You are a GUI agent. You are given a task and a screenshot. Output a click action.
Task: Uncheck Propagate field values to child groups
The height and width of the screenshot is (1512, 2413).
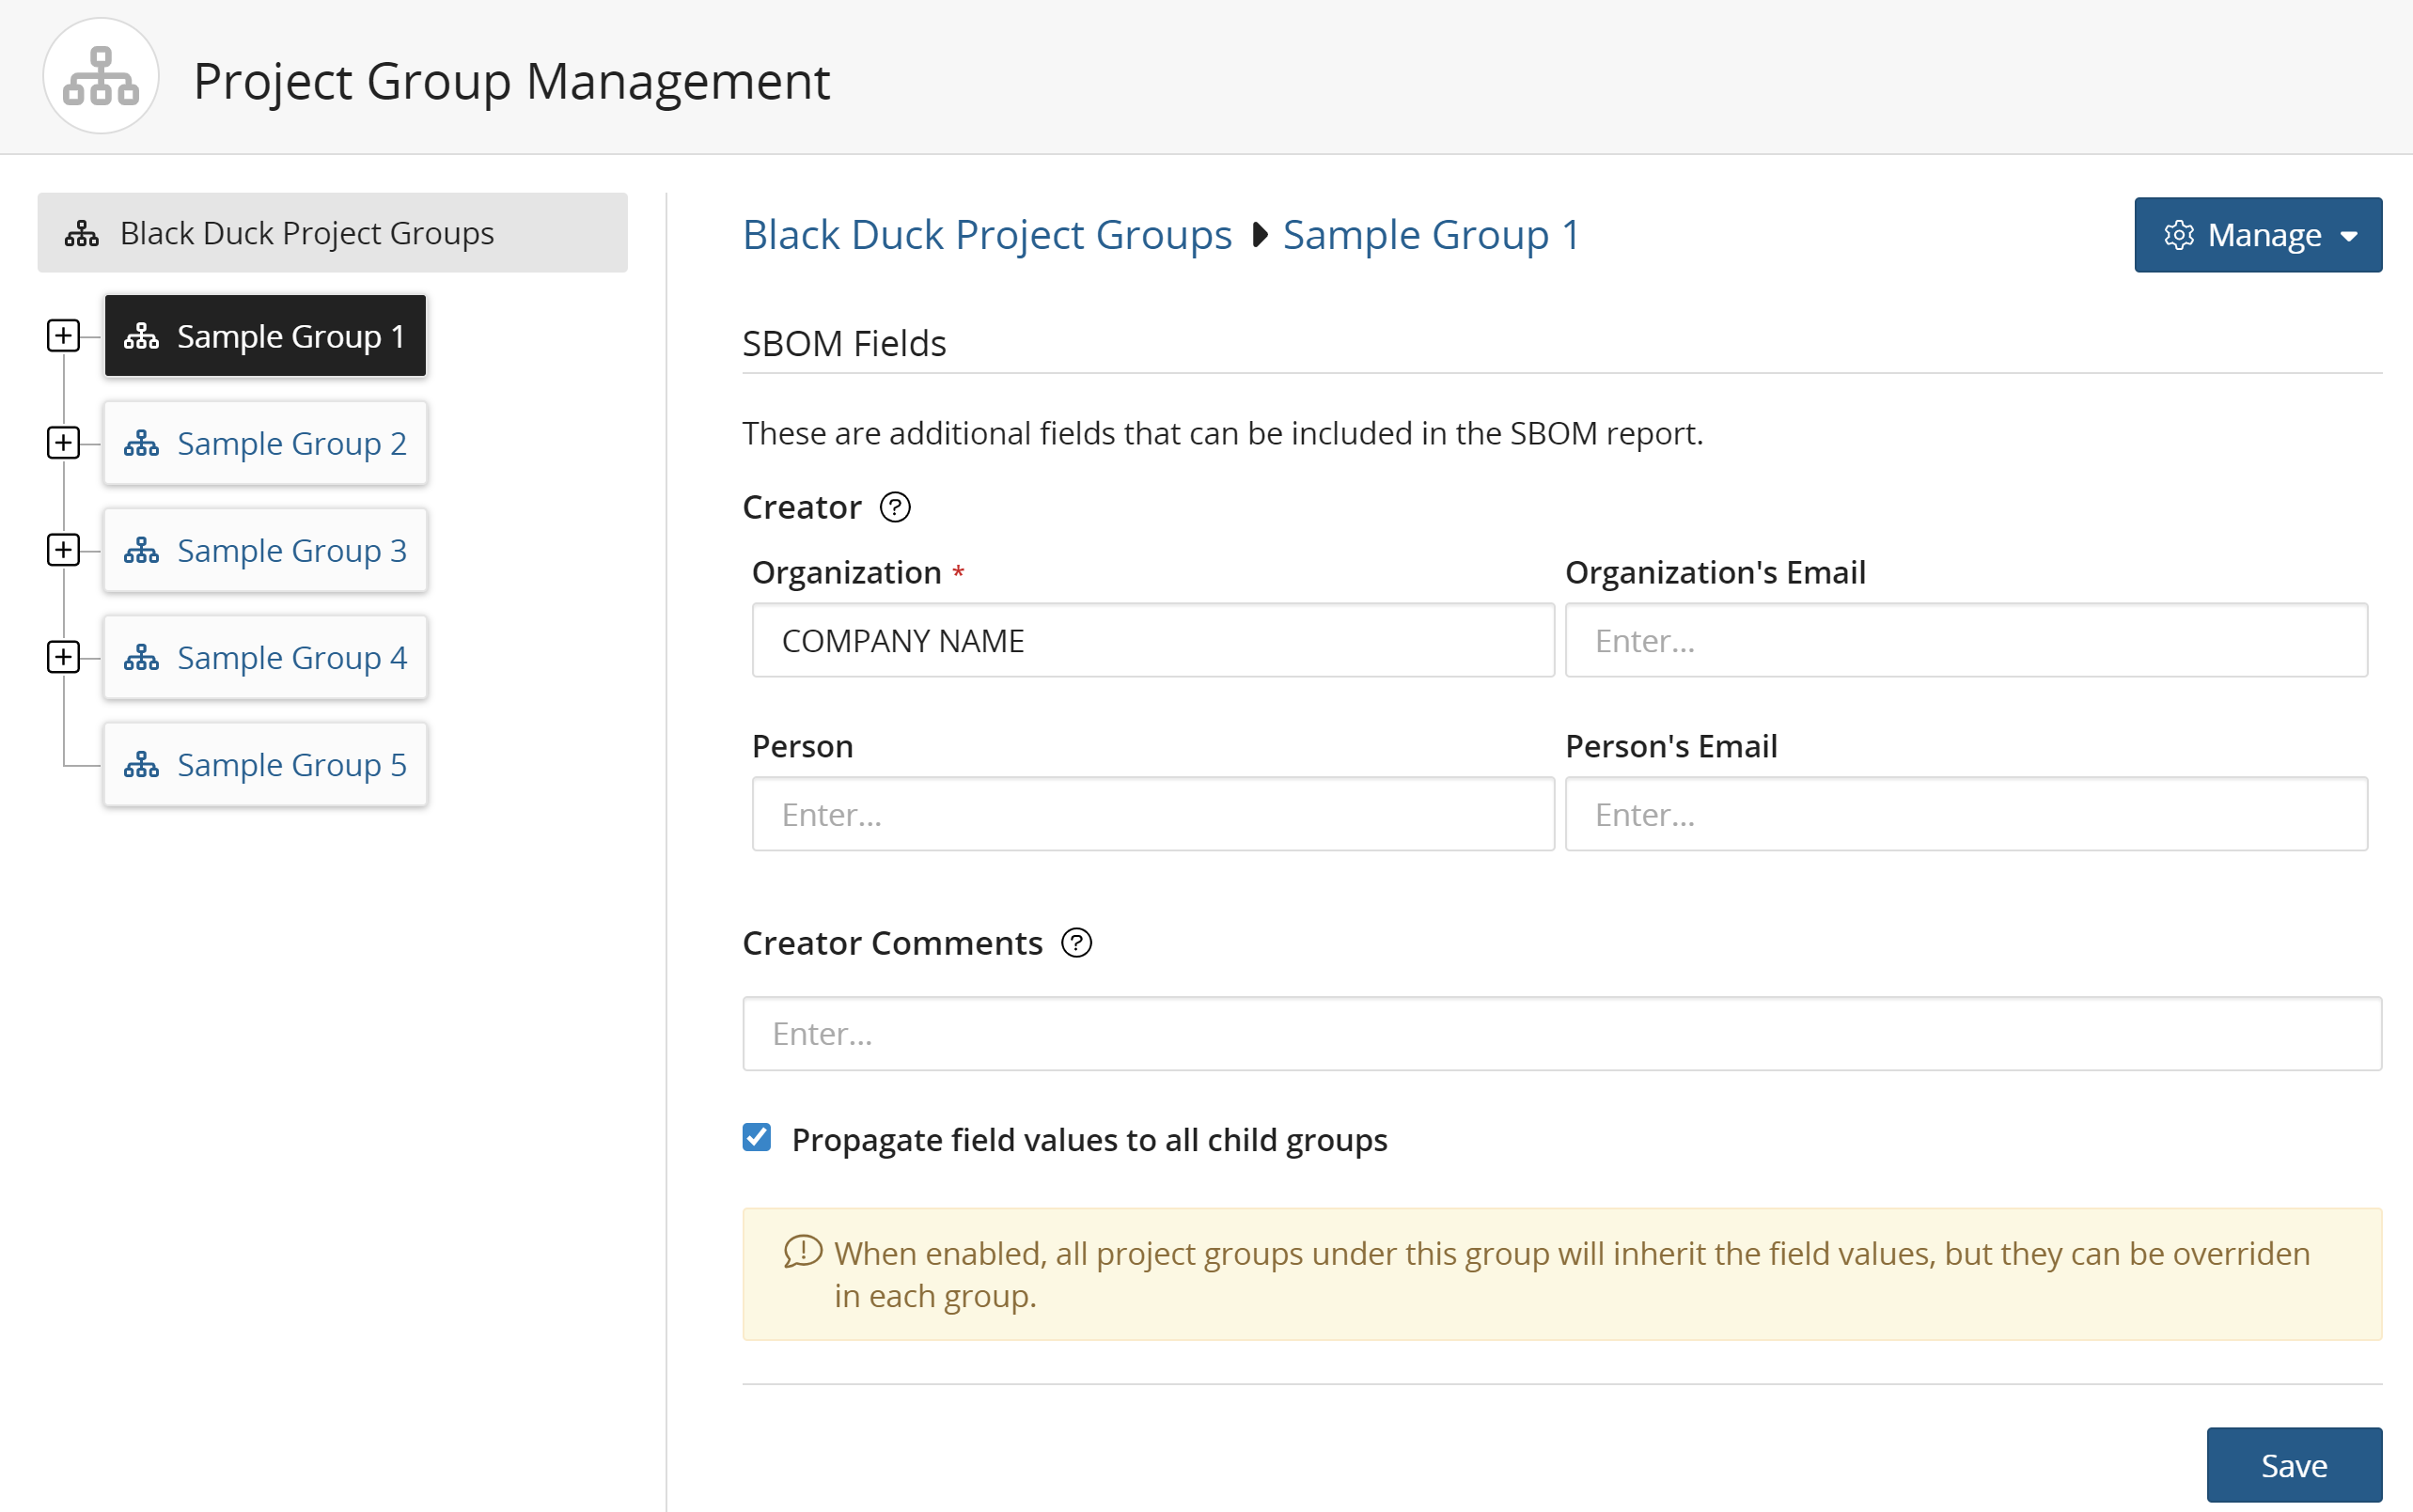[x=757, y=1138]
